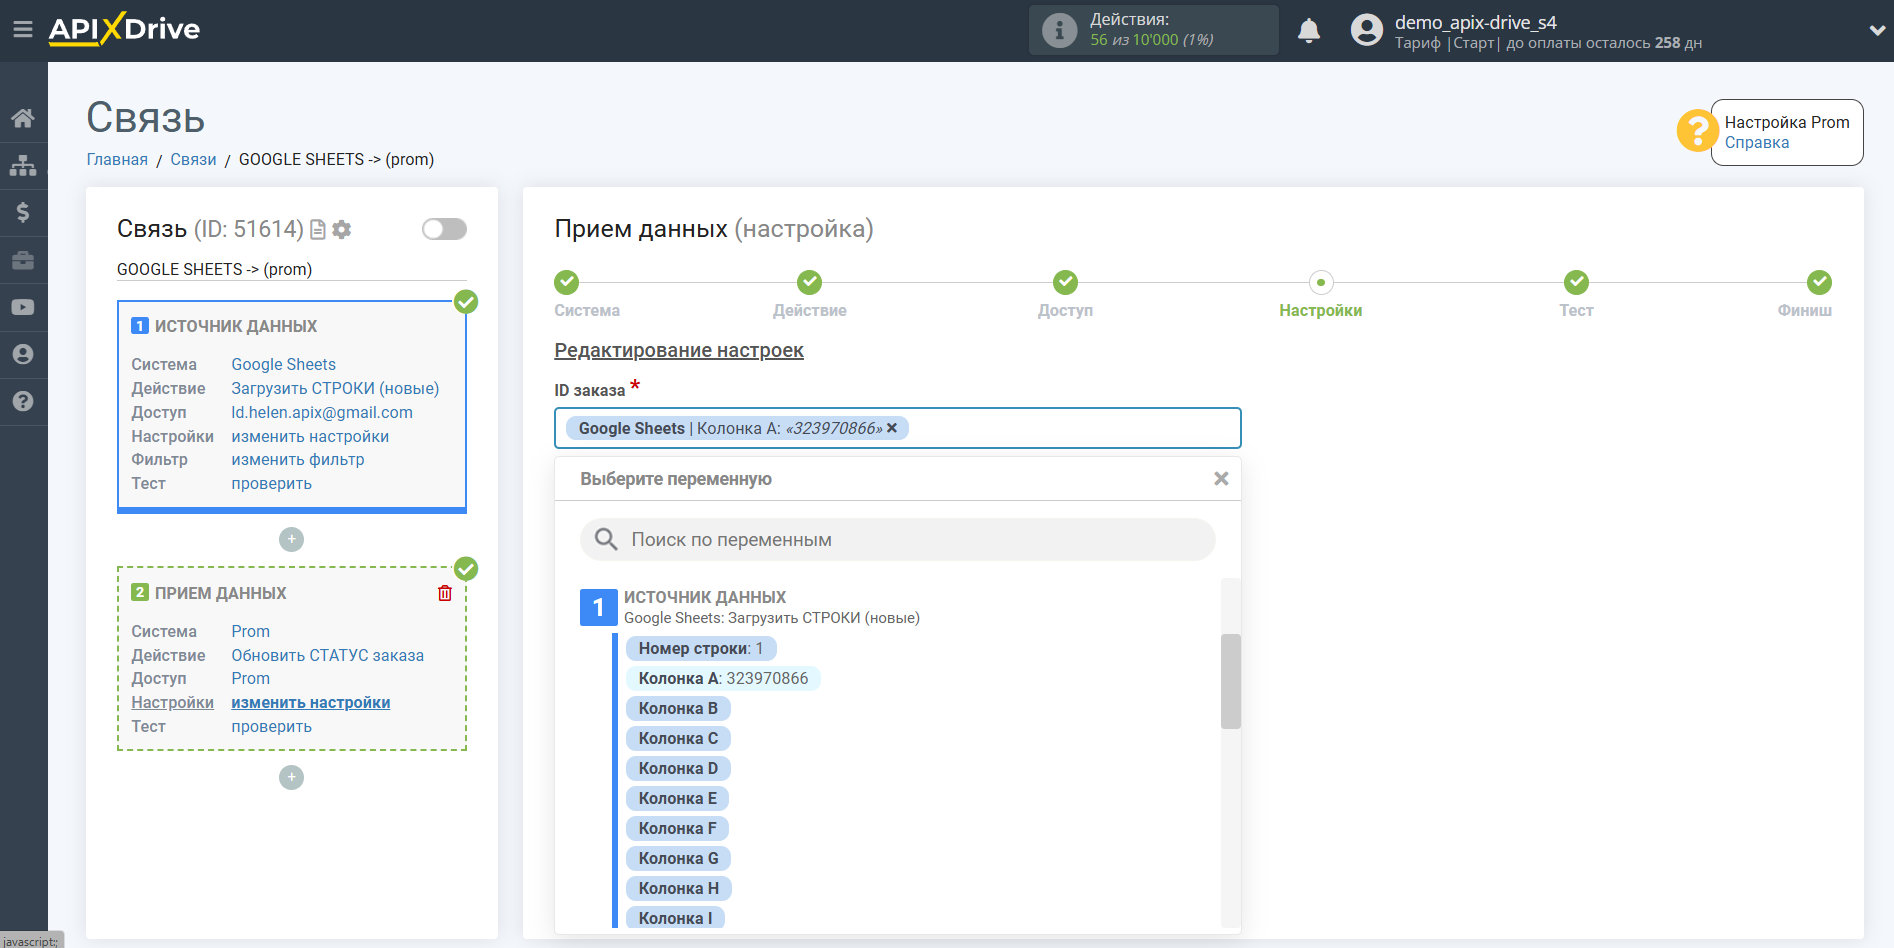This screenshot has height=948, width=1894.
Task: Open the billing dollar sidebar icon
Action: [23, 212]
